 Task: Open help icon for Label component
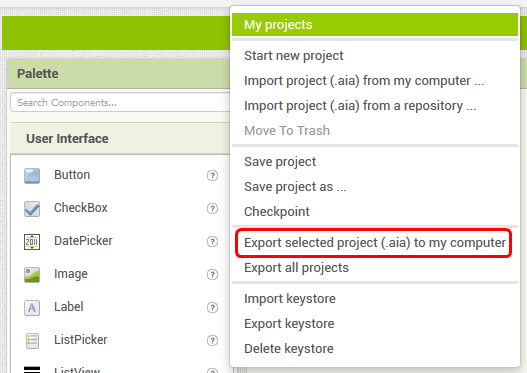coord(212,307)
